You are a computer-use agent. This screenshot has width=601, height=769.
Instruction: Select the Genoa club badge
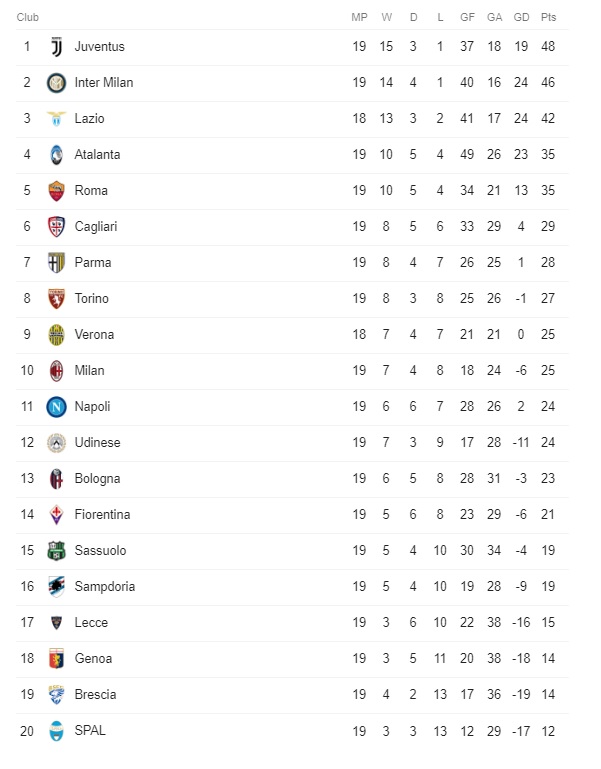pos(56,659)
